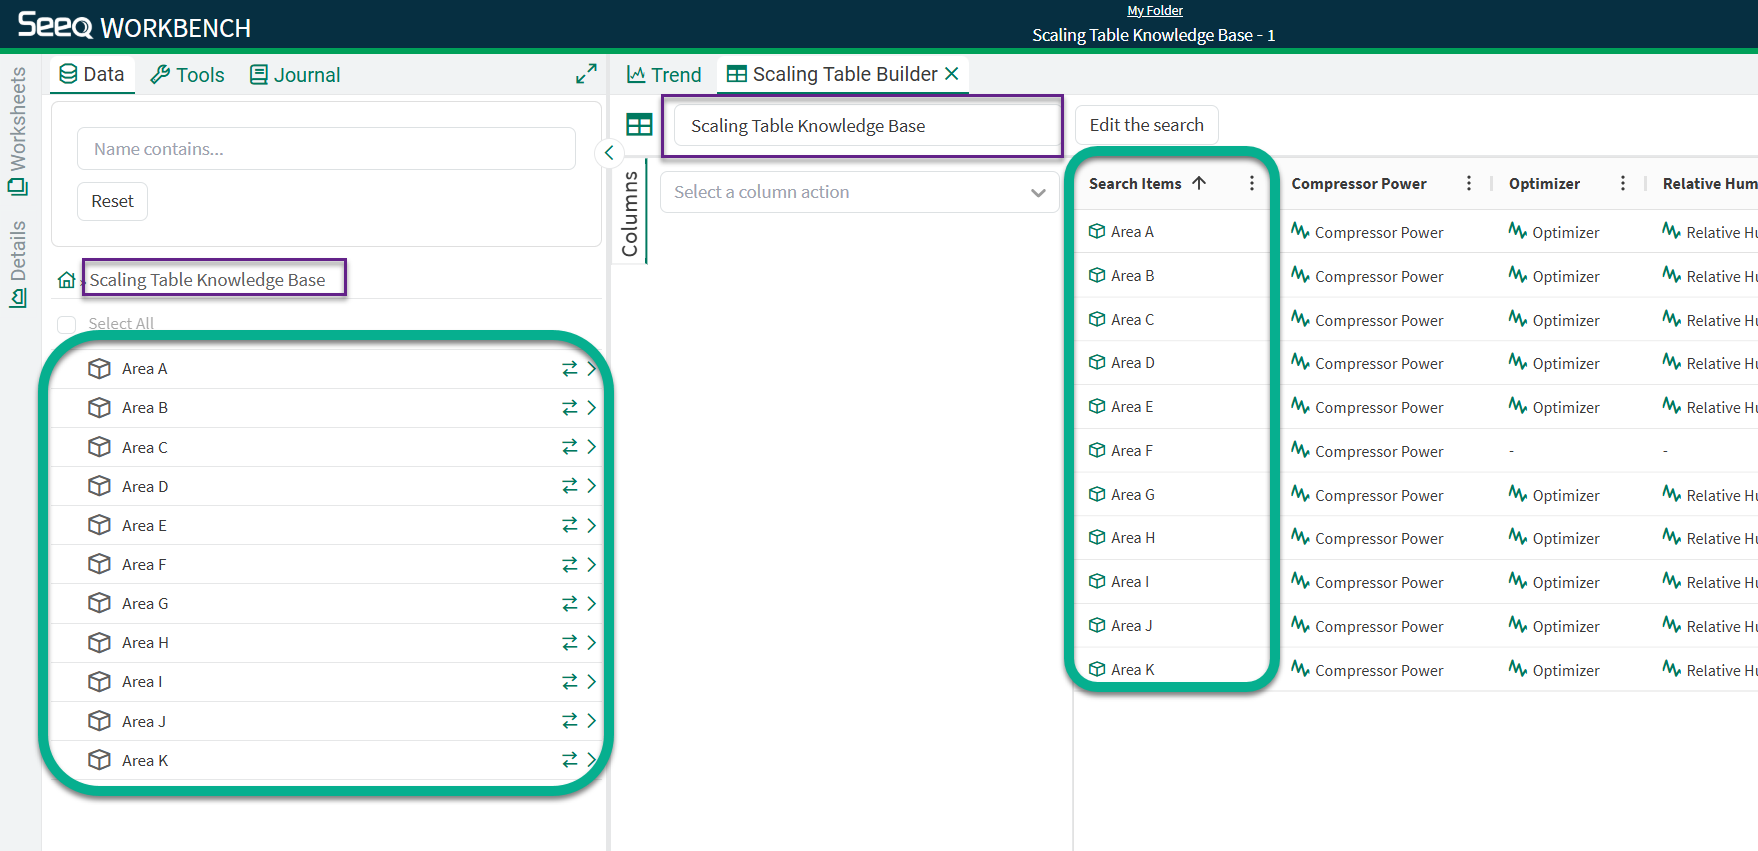Expand the data panel to full view

coord(586,74)
